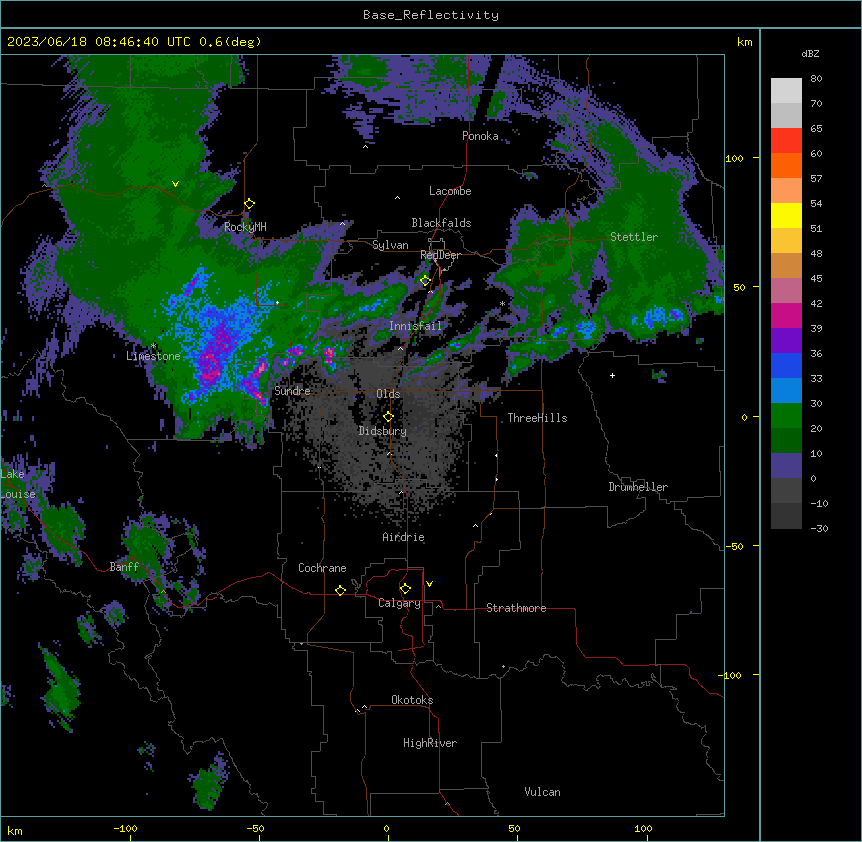Screen dimensions: 862x842
Task: Select the yellow 51–54 dBZ legend swatch
Action: (786, 216)
